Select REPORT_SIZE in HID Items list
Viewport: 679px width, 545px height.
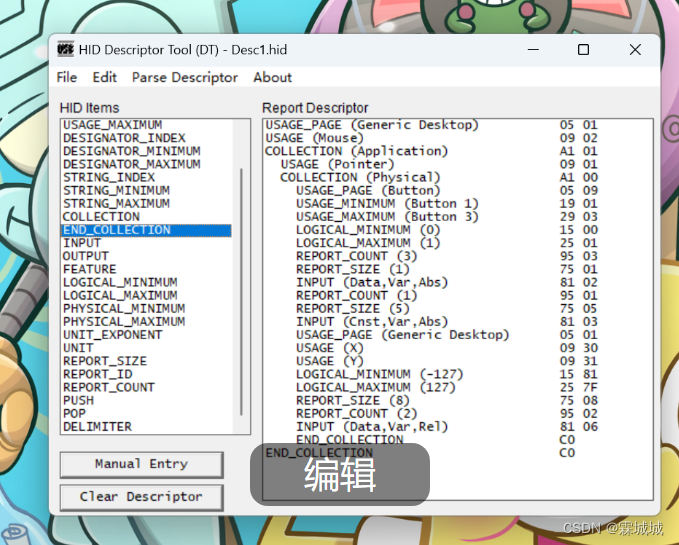pos(146,361)
